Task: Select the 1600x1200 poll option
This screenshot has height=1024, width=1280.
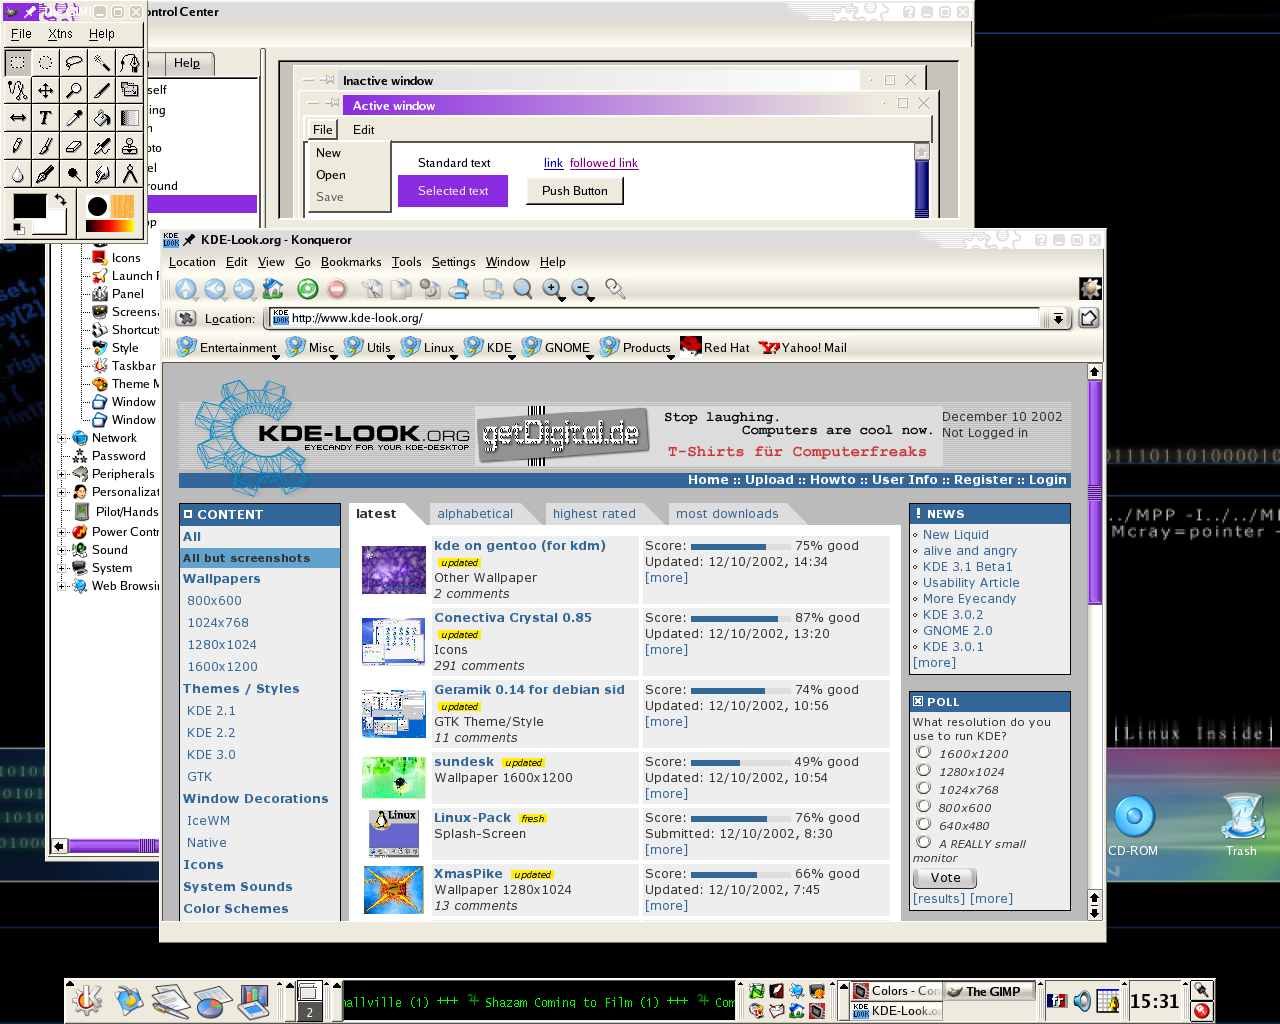Action: (x=924, y=752)
